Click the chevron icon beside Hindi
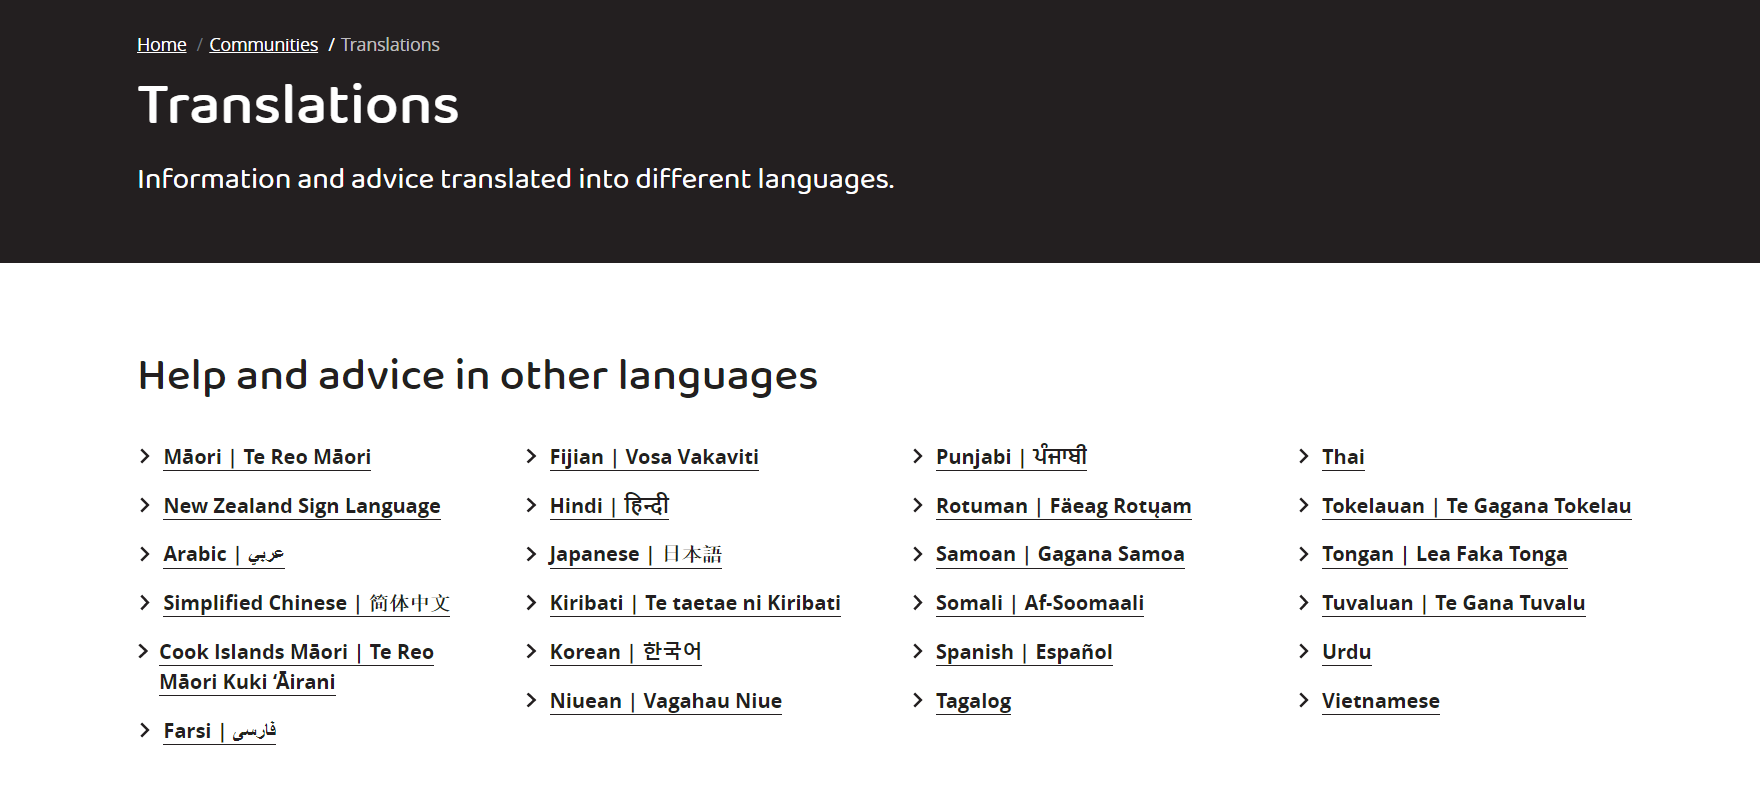The height and width of the screenshot is (801, 1760). click(x=531, y=505)
